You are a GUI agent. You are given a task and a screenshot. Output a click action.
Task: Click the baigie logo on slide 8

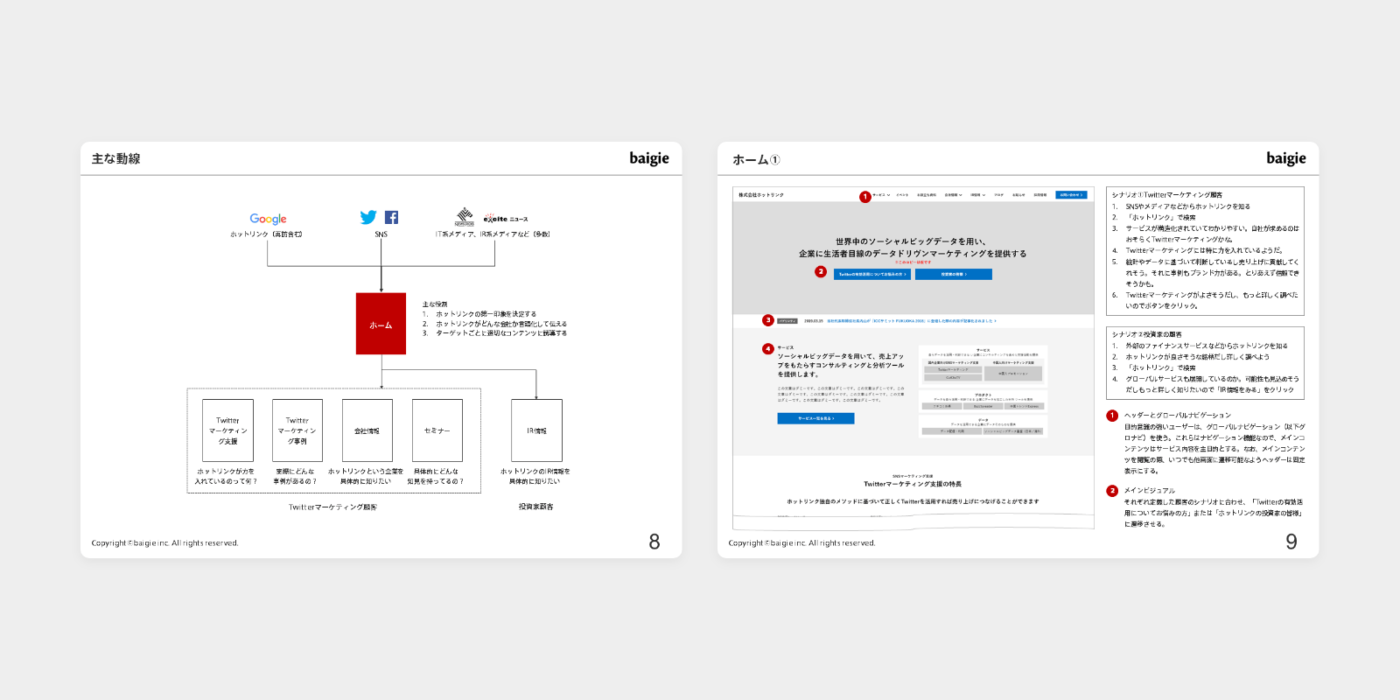tap(649, 158)
